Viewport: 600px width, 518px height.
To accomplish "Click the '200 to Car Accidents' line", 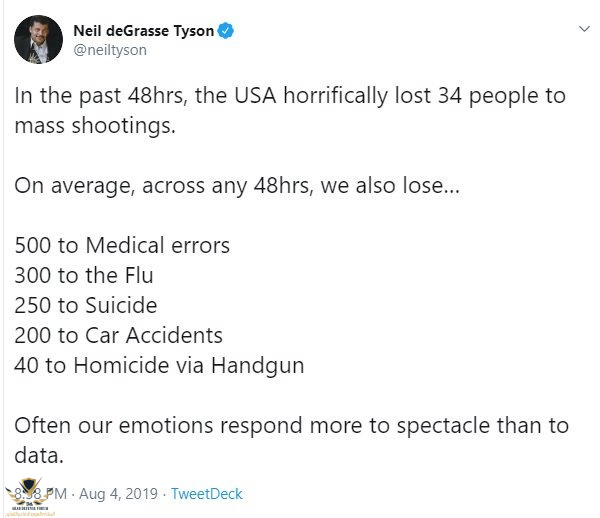I will 118,335.
